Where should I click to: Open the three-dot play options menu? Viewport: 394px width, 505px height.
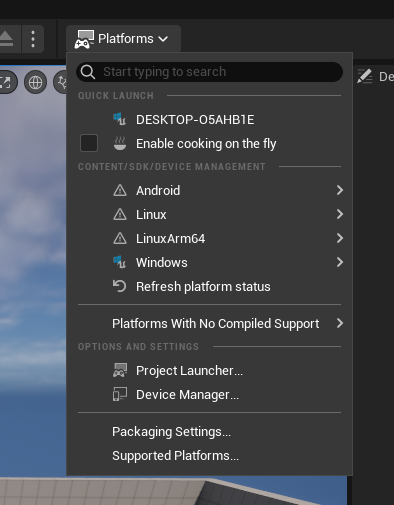(33, 39)
